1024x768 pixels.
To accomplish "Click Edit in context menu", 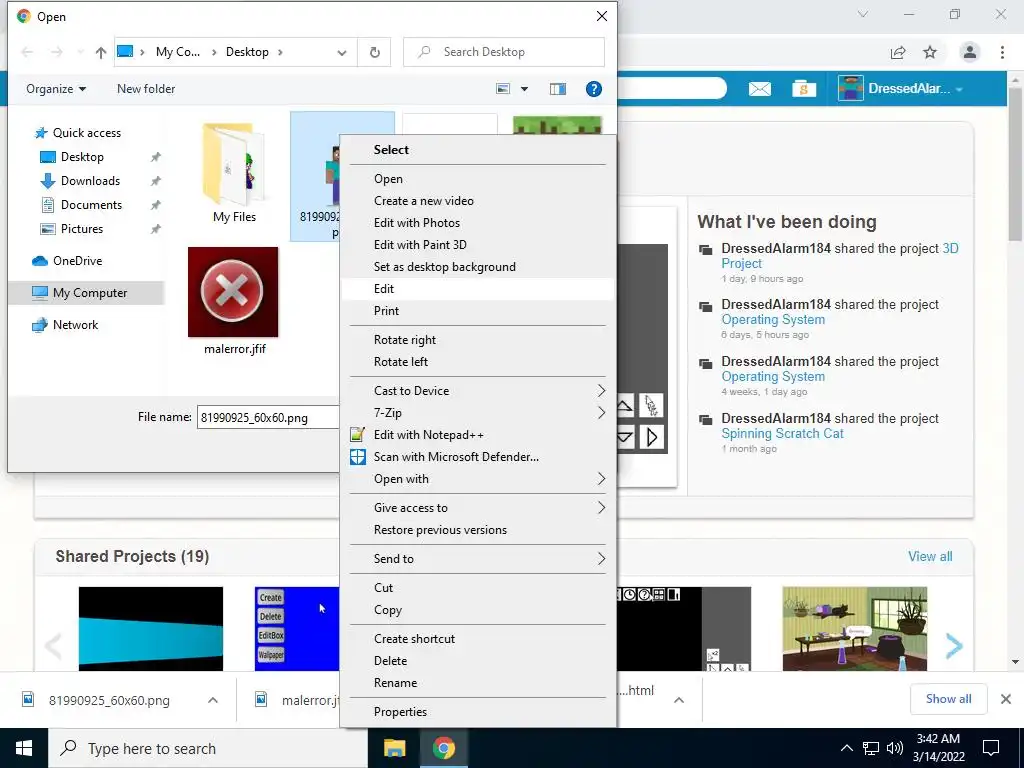I will point(477,289).
